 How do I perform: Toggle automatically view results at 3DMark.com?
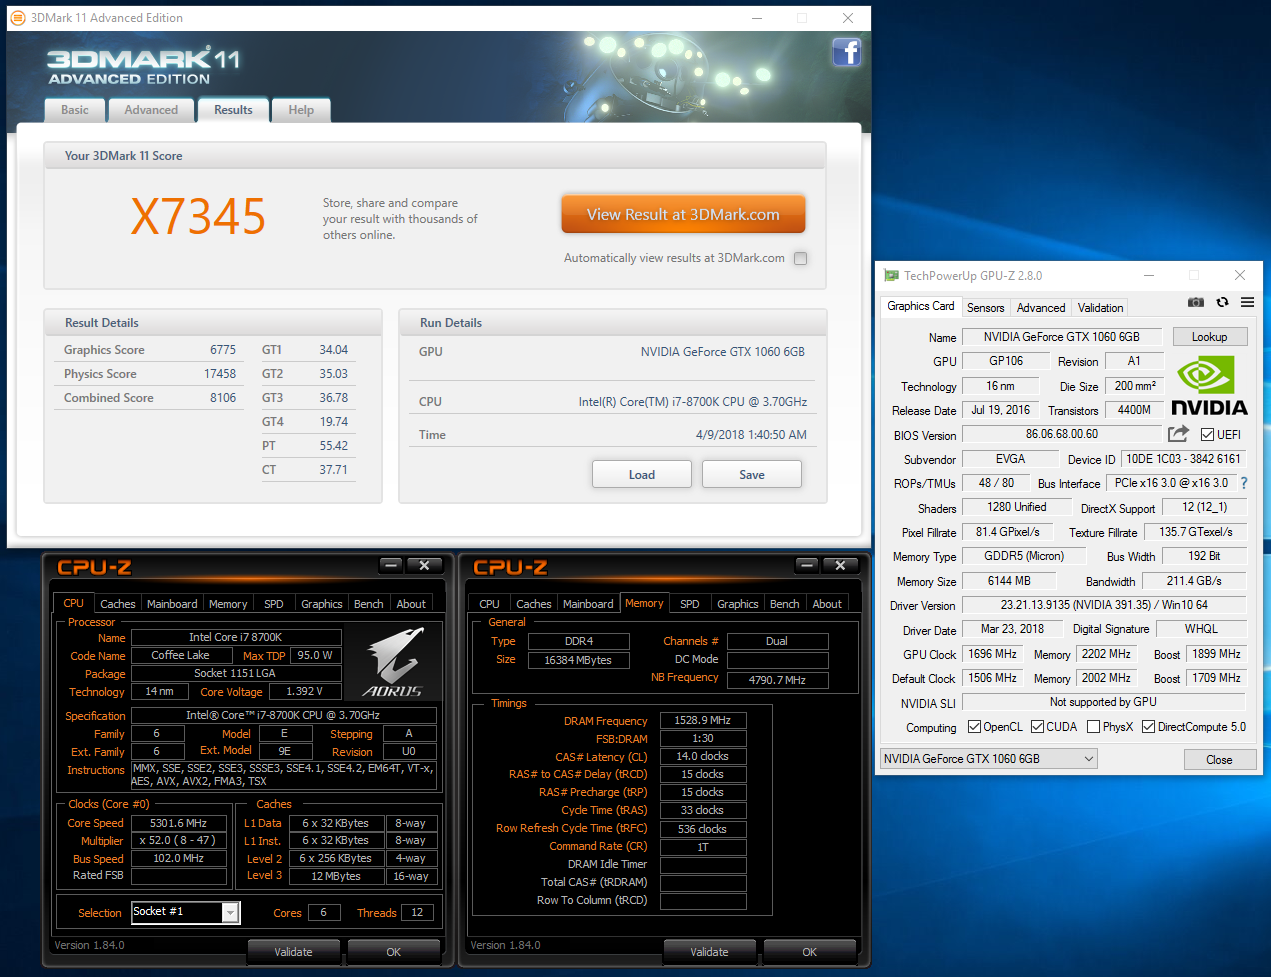(800, 258)
